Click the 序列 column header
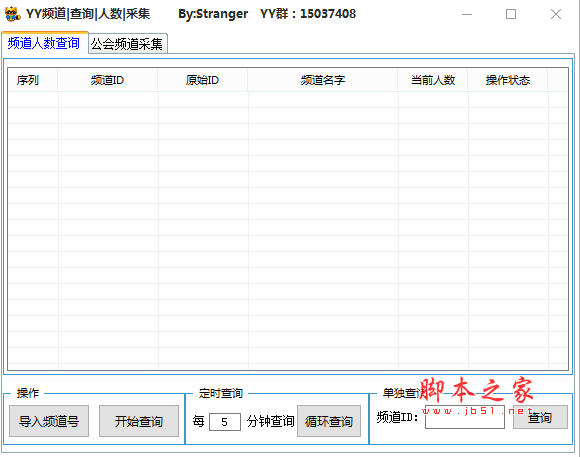 (x=33, y=80)
